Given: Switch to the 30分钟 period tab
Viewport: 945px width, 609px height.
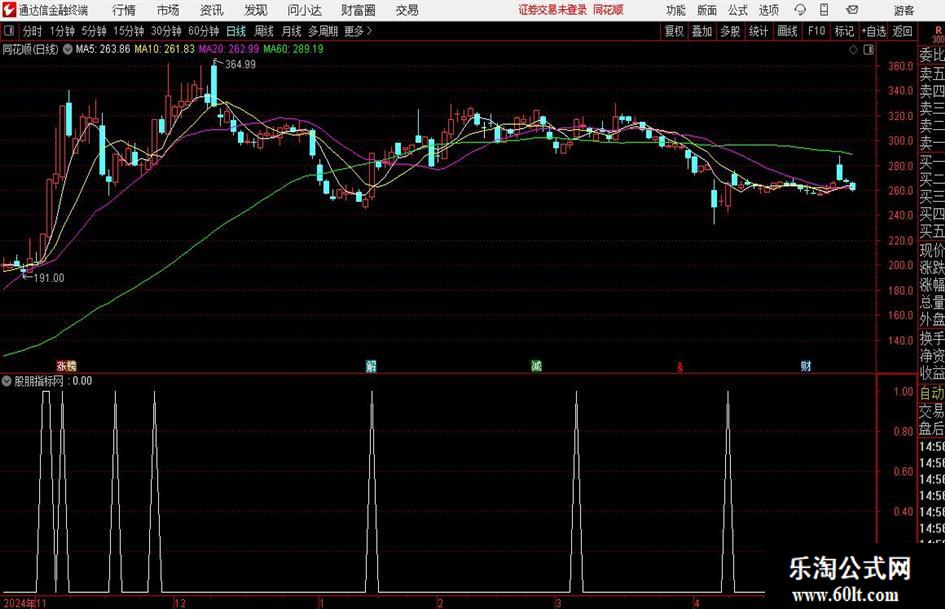Looking at the screenshot, I should coord(166,31).
